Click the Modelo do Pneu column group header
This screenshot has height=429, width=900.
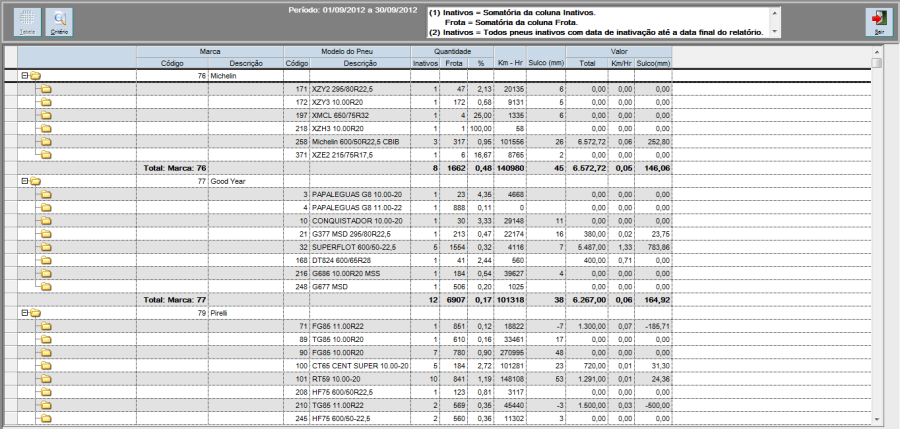pyautogui.click(x=347, y=52)
